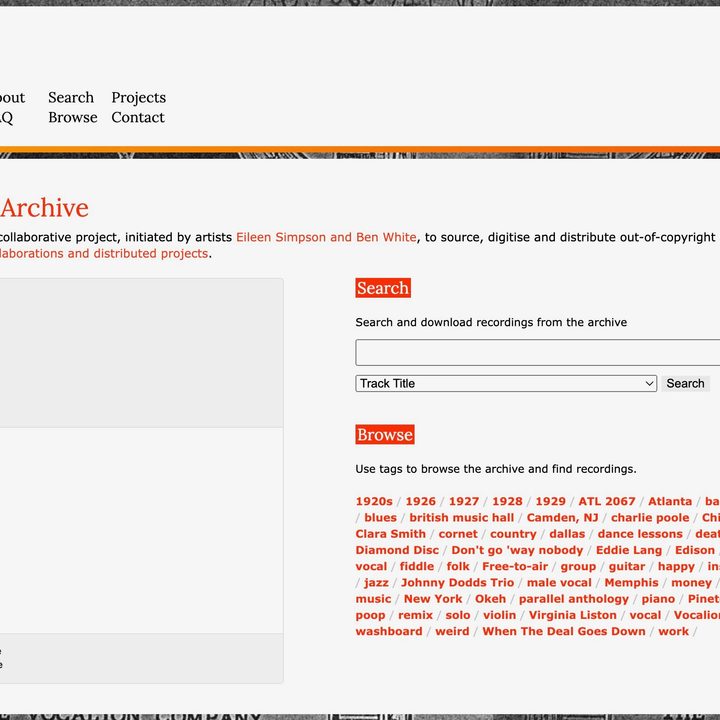Viewport: 720px width, 720px height.
Task: Open the Okeh tag
Action: (490, 599)
